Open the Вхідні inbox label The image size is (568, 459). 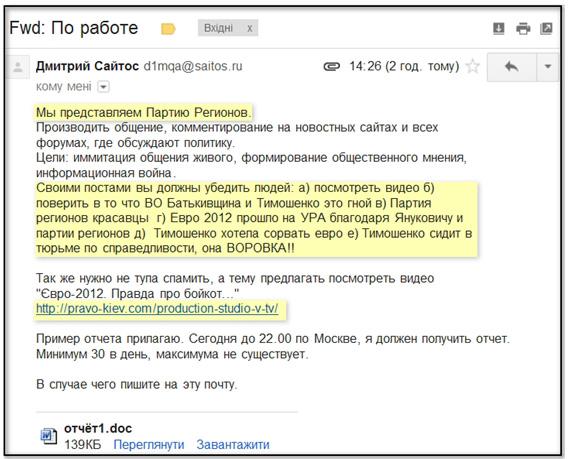(x=218, y=28)
